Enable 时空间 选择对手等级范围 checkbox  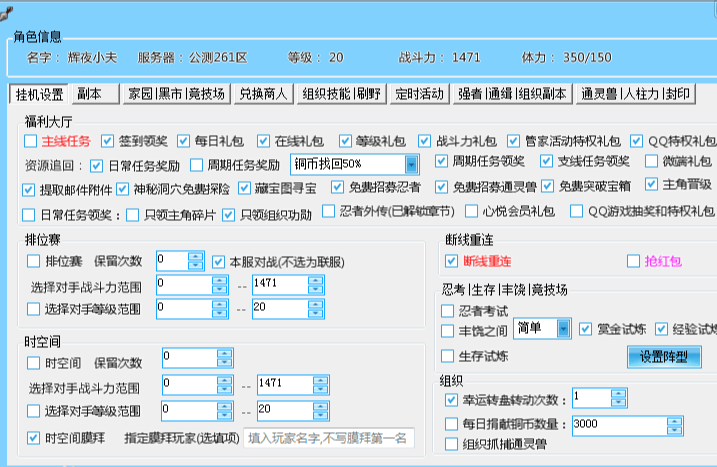tap(33, 411)
